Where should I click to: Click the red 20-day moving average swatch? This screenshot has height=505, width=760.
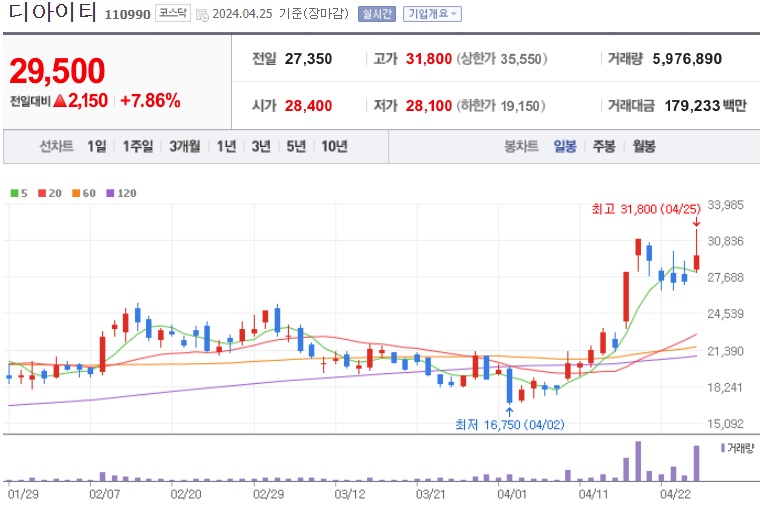[42, 193]
